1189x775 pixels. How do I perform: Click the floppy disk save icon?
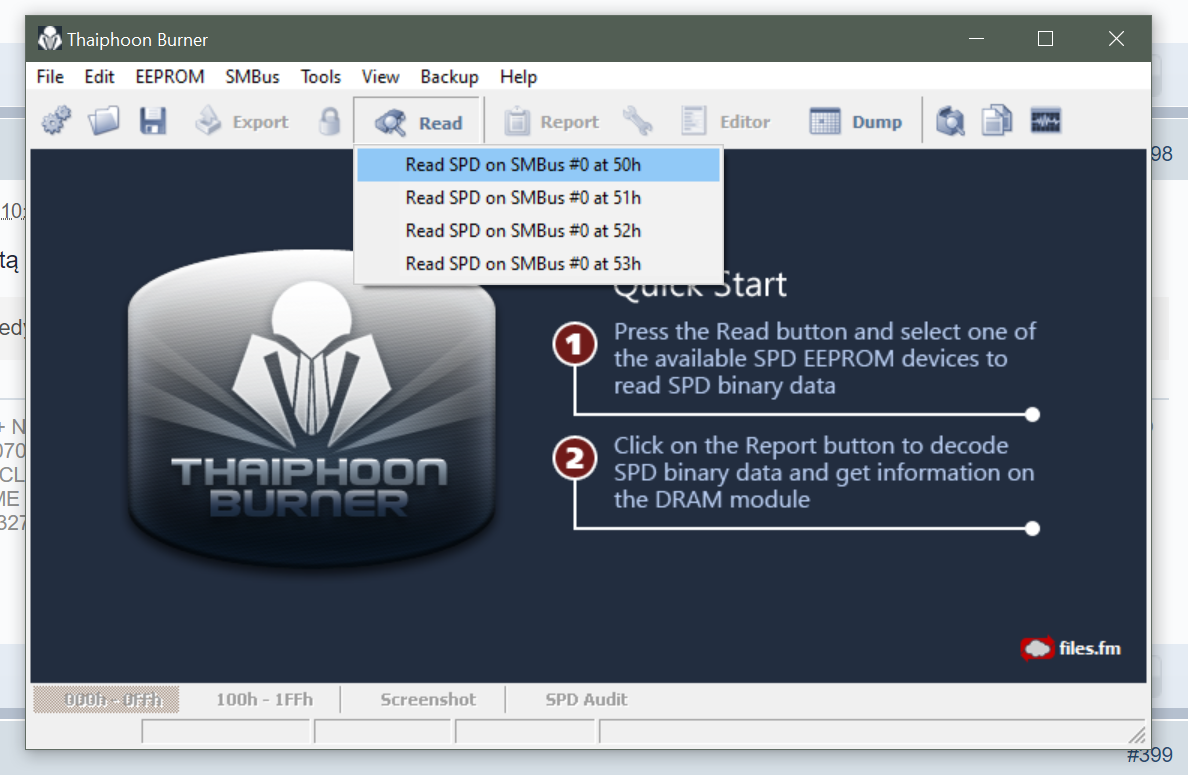point(152,122)
